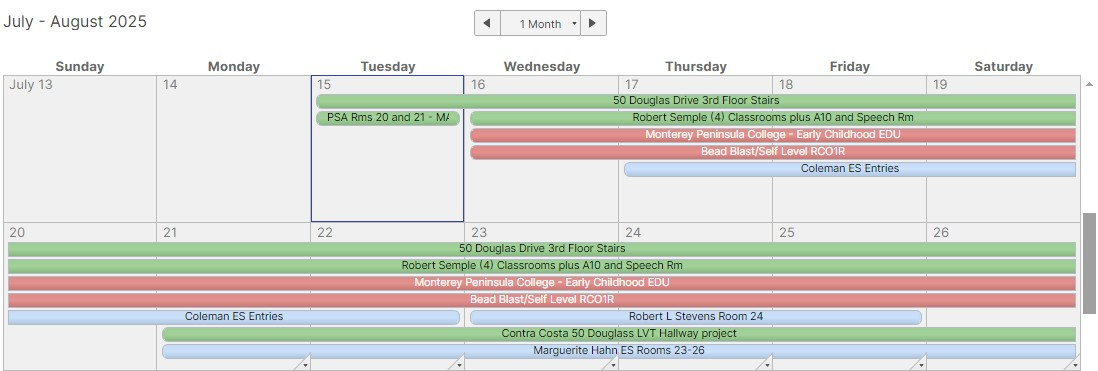Expand Thursday 24 day cell corner arrow
The image size is (1098, 371).
pos(765,363)
